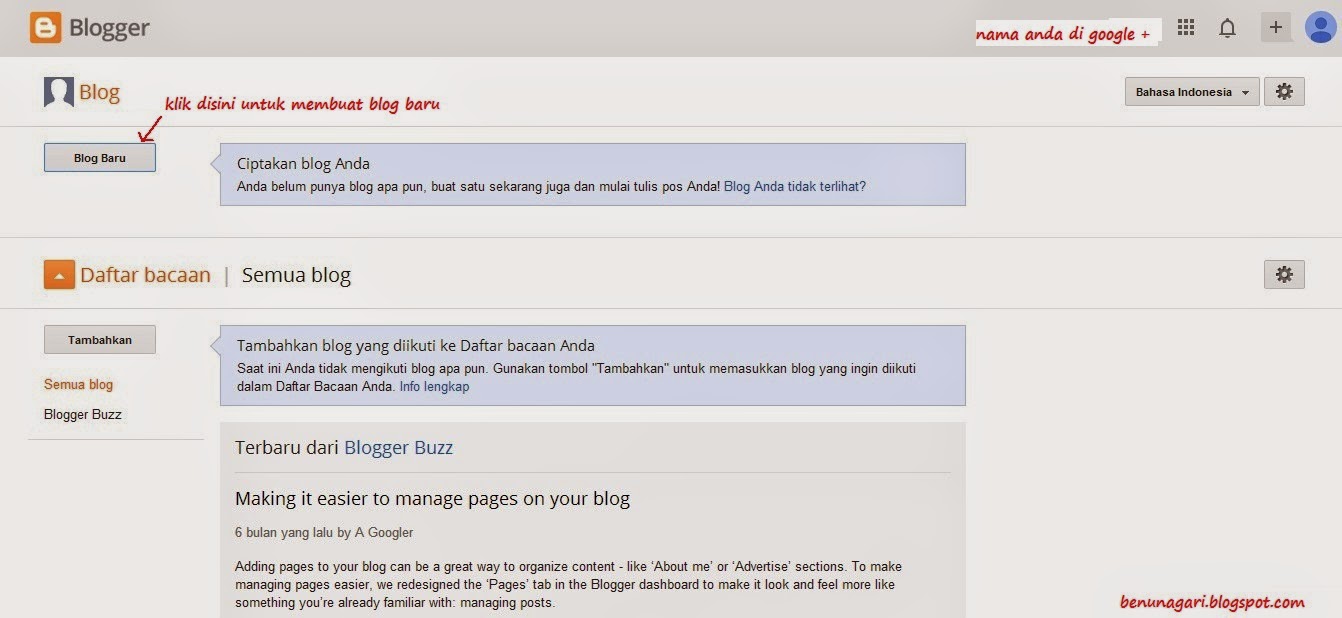
Task: Open the Bahasa Indonesia language dropdown
Action: 1191,92
